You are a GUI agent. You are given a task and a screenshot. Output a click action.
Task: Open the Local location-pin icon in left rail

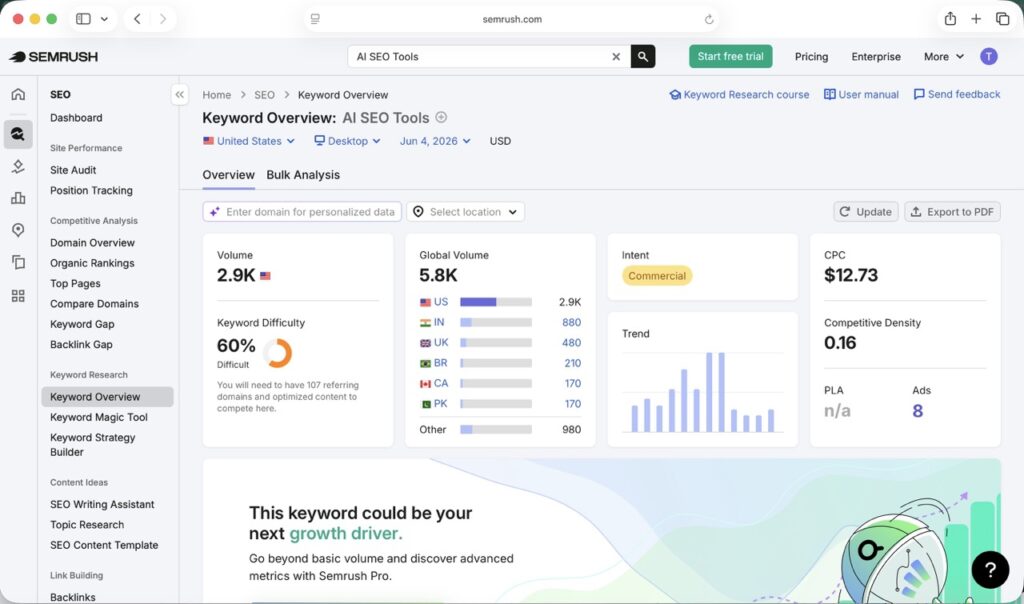point(18,230)
